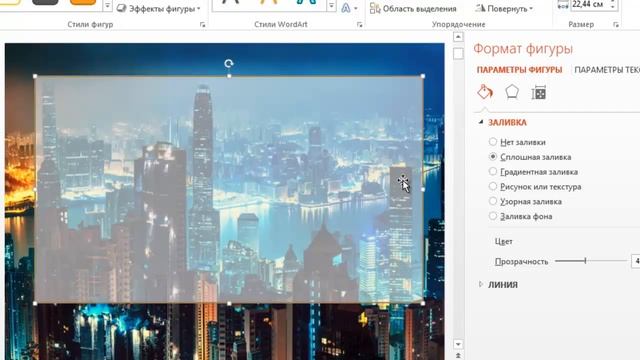
Task: Increase width with stepper up arrow
Action: tap(613, 2)
